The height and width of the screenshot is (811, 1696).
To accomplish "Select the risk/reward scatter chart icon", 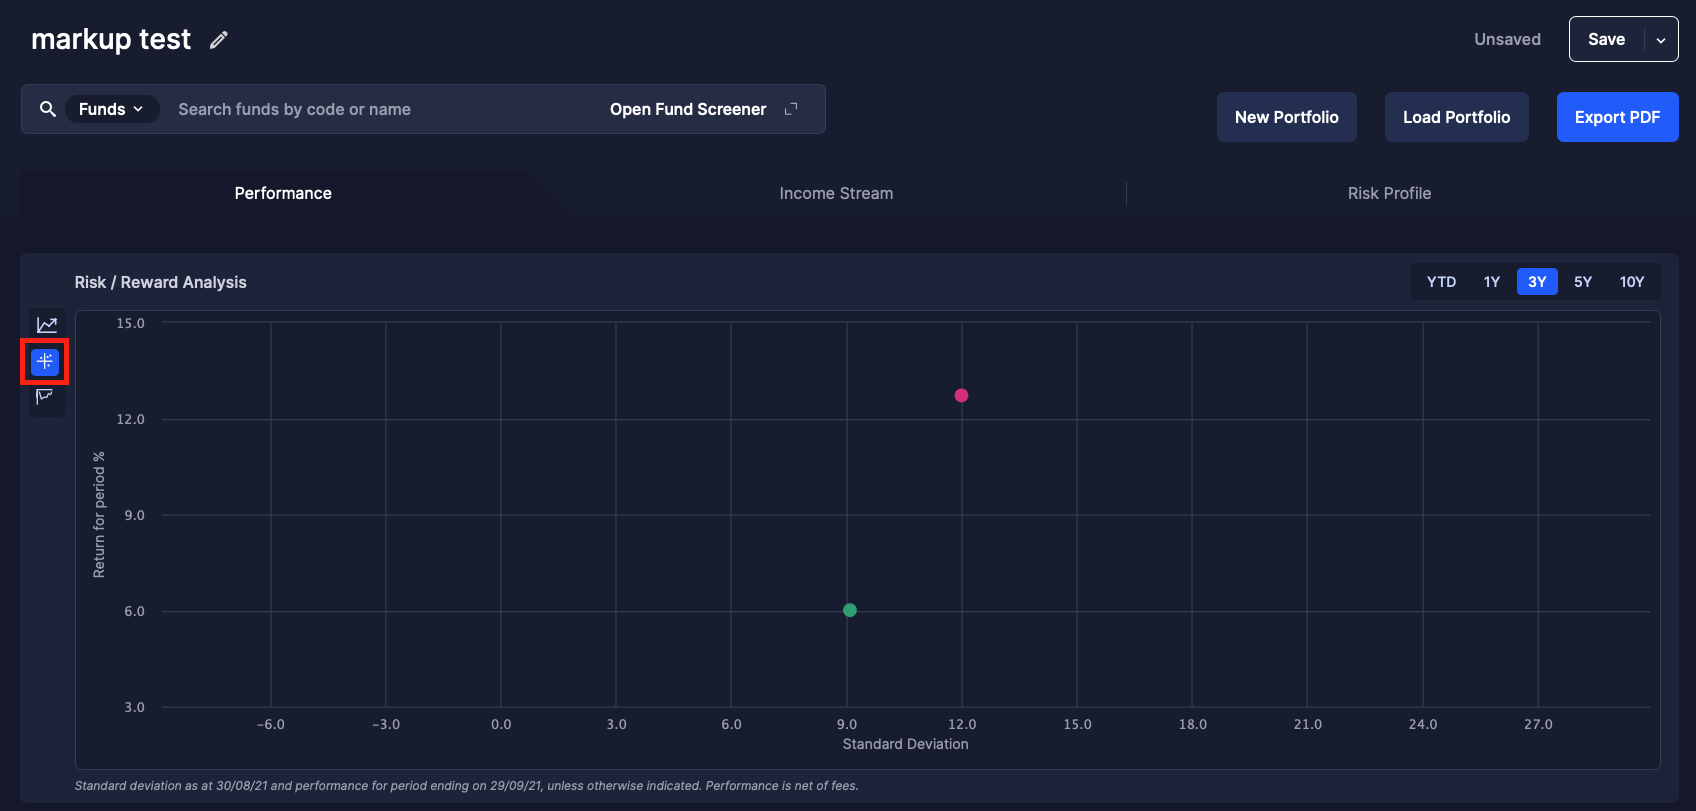I will point(45,361).
